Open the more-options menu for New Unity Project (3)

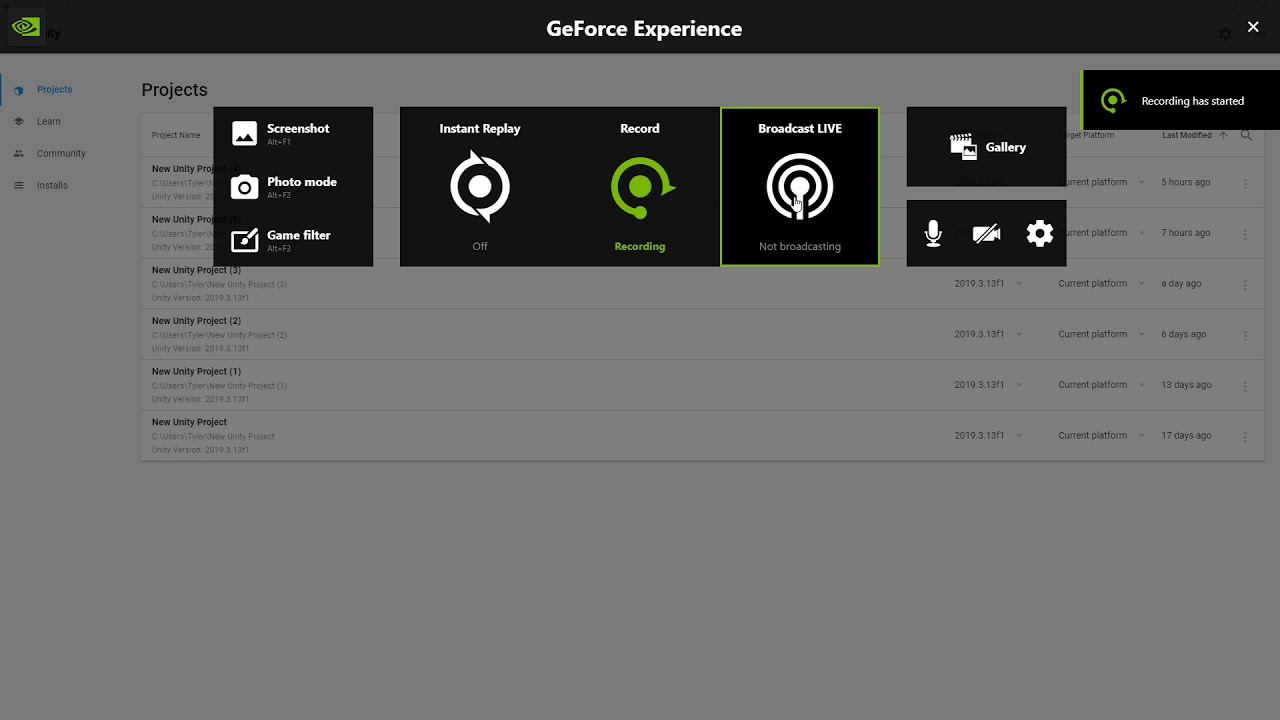tap(1245, 284)
